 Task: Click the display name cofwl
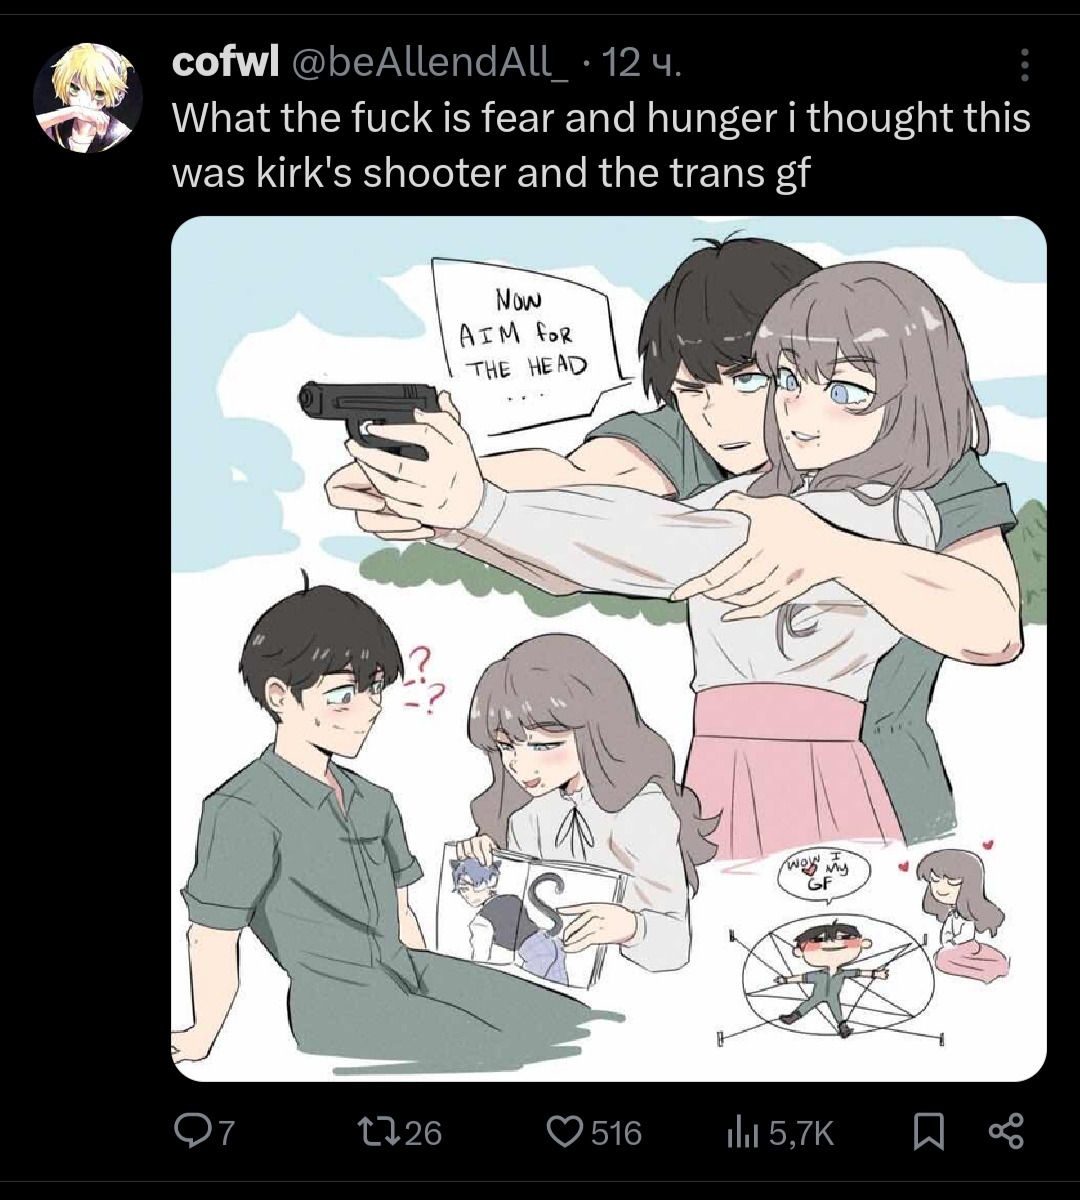point(225,63)
